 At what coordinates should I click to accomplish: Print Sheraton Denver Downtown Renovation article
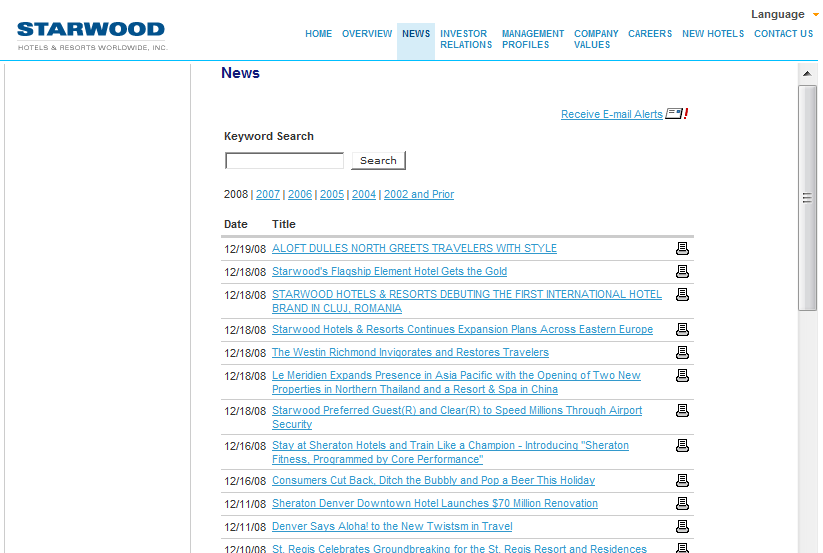(682, 504)
